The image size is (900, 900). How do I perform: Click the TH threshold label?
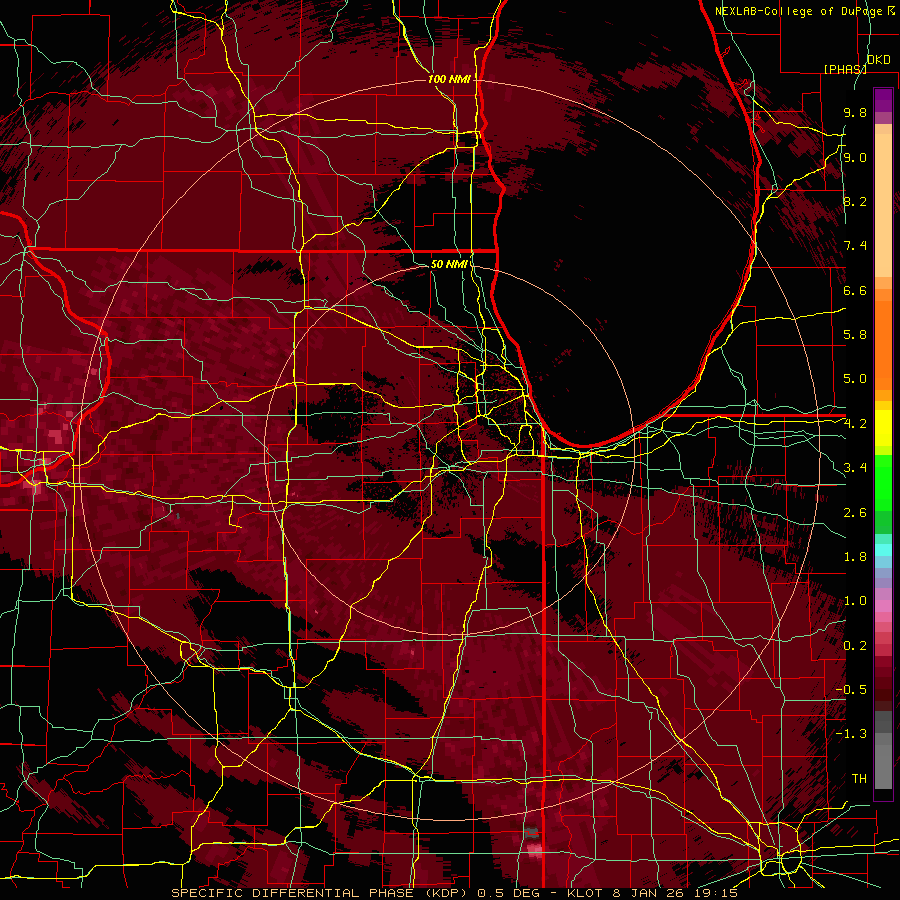coord(859,779)
